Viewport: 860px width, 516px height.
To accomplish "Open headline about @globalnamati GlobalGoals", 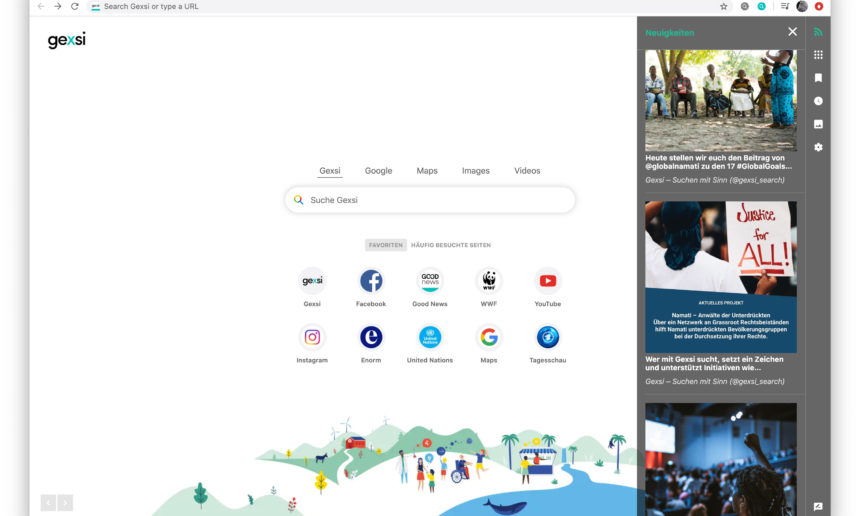I will tap(718, 162).
